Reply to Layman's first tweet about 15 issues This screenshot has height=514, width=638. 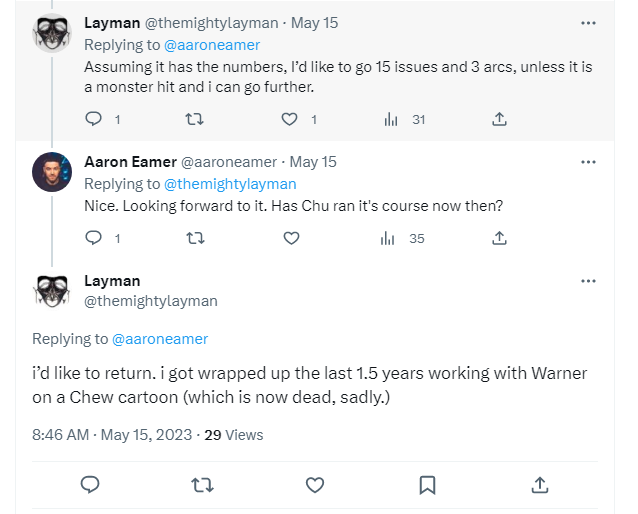coord(94,119)
